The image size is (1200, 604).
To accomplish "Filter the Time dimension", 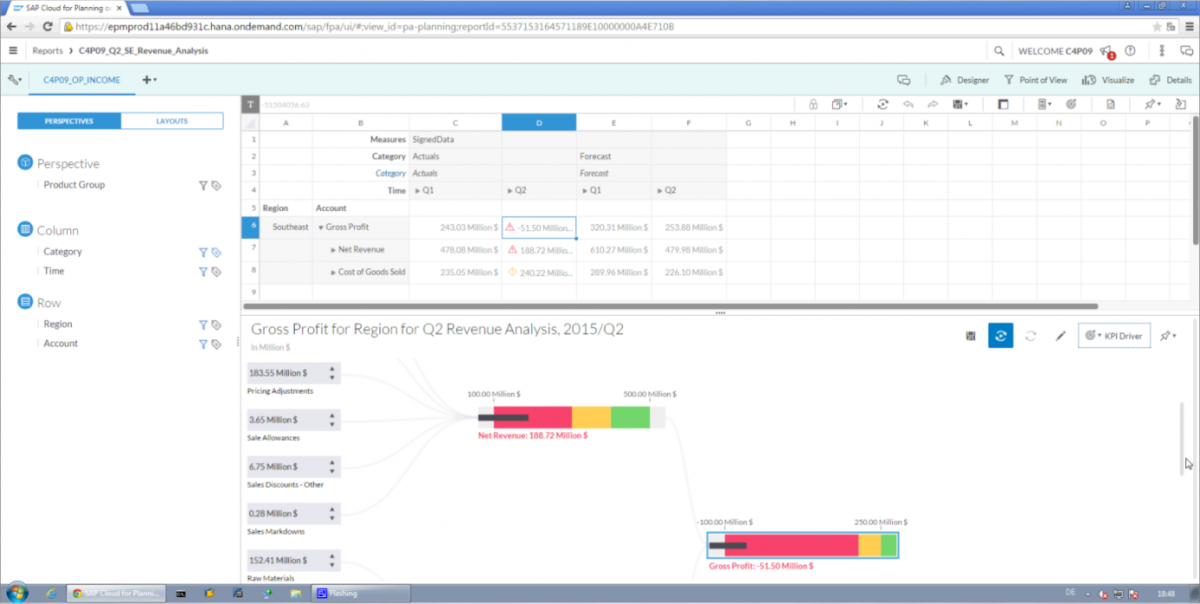I will point(202,271).
